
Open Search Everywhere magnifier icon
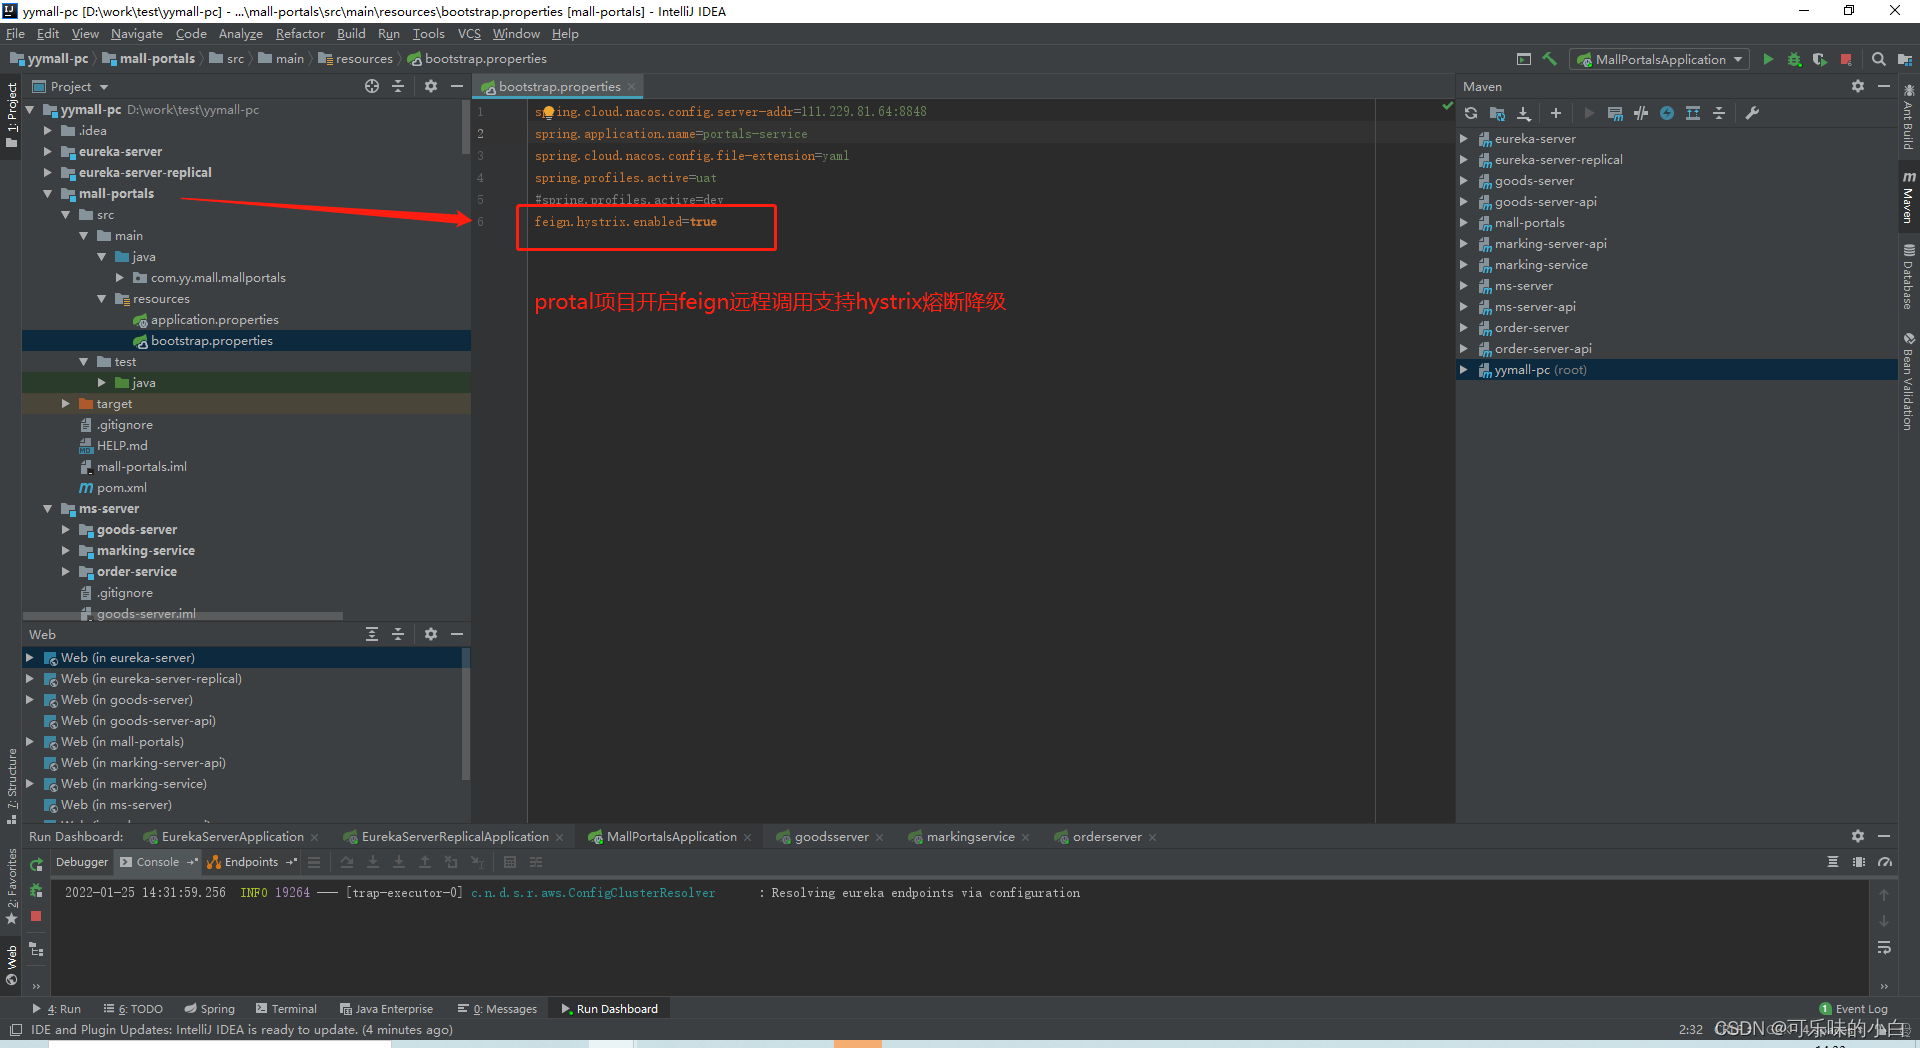coord(1878,60)
